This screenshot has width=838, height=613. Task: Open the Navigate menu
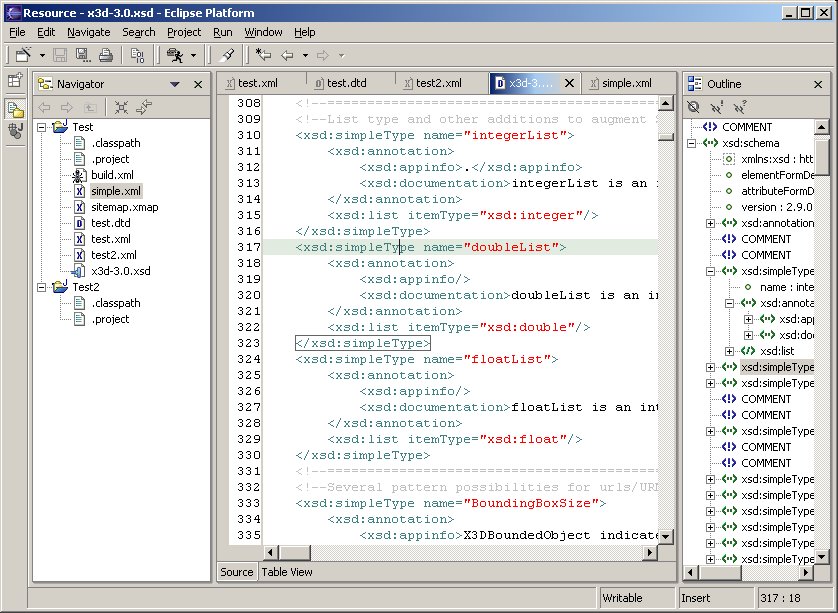pos(89,32)
